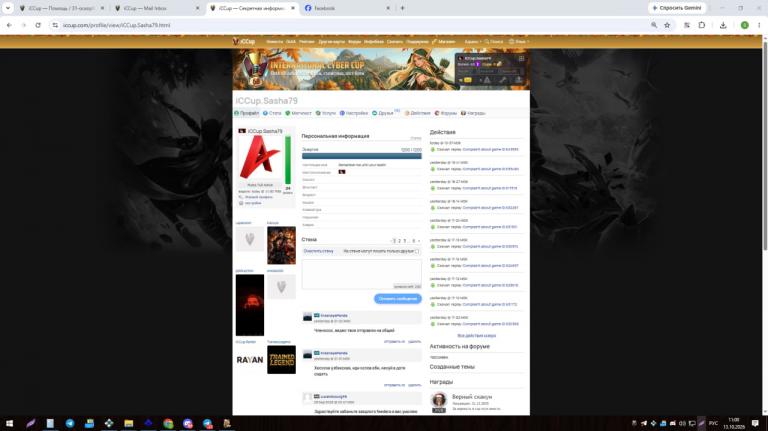
Task: Open File Explorer from the taskbar
Action: pos(128,423)
